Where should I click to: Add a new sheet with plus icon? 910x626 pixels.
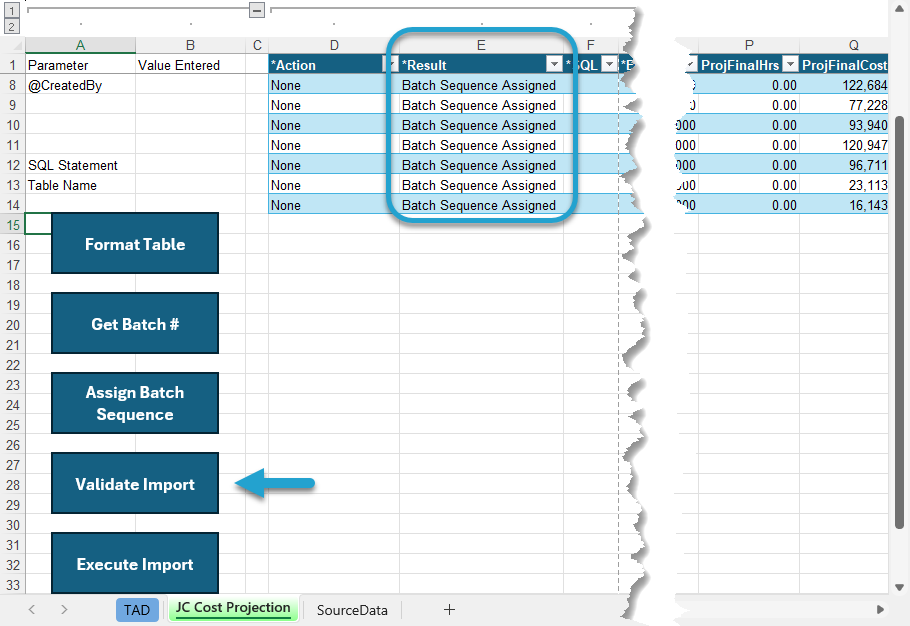449,610
